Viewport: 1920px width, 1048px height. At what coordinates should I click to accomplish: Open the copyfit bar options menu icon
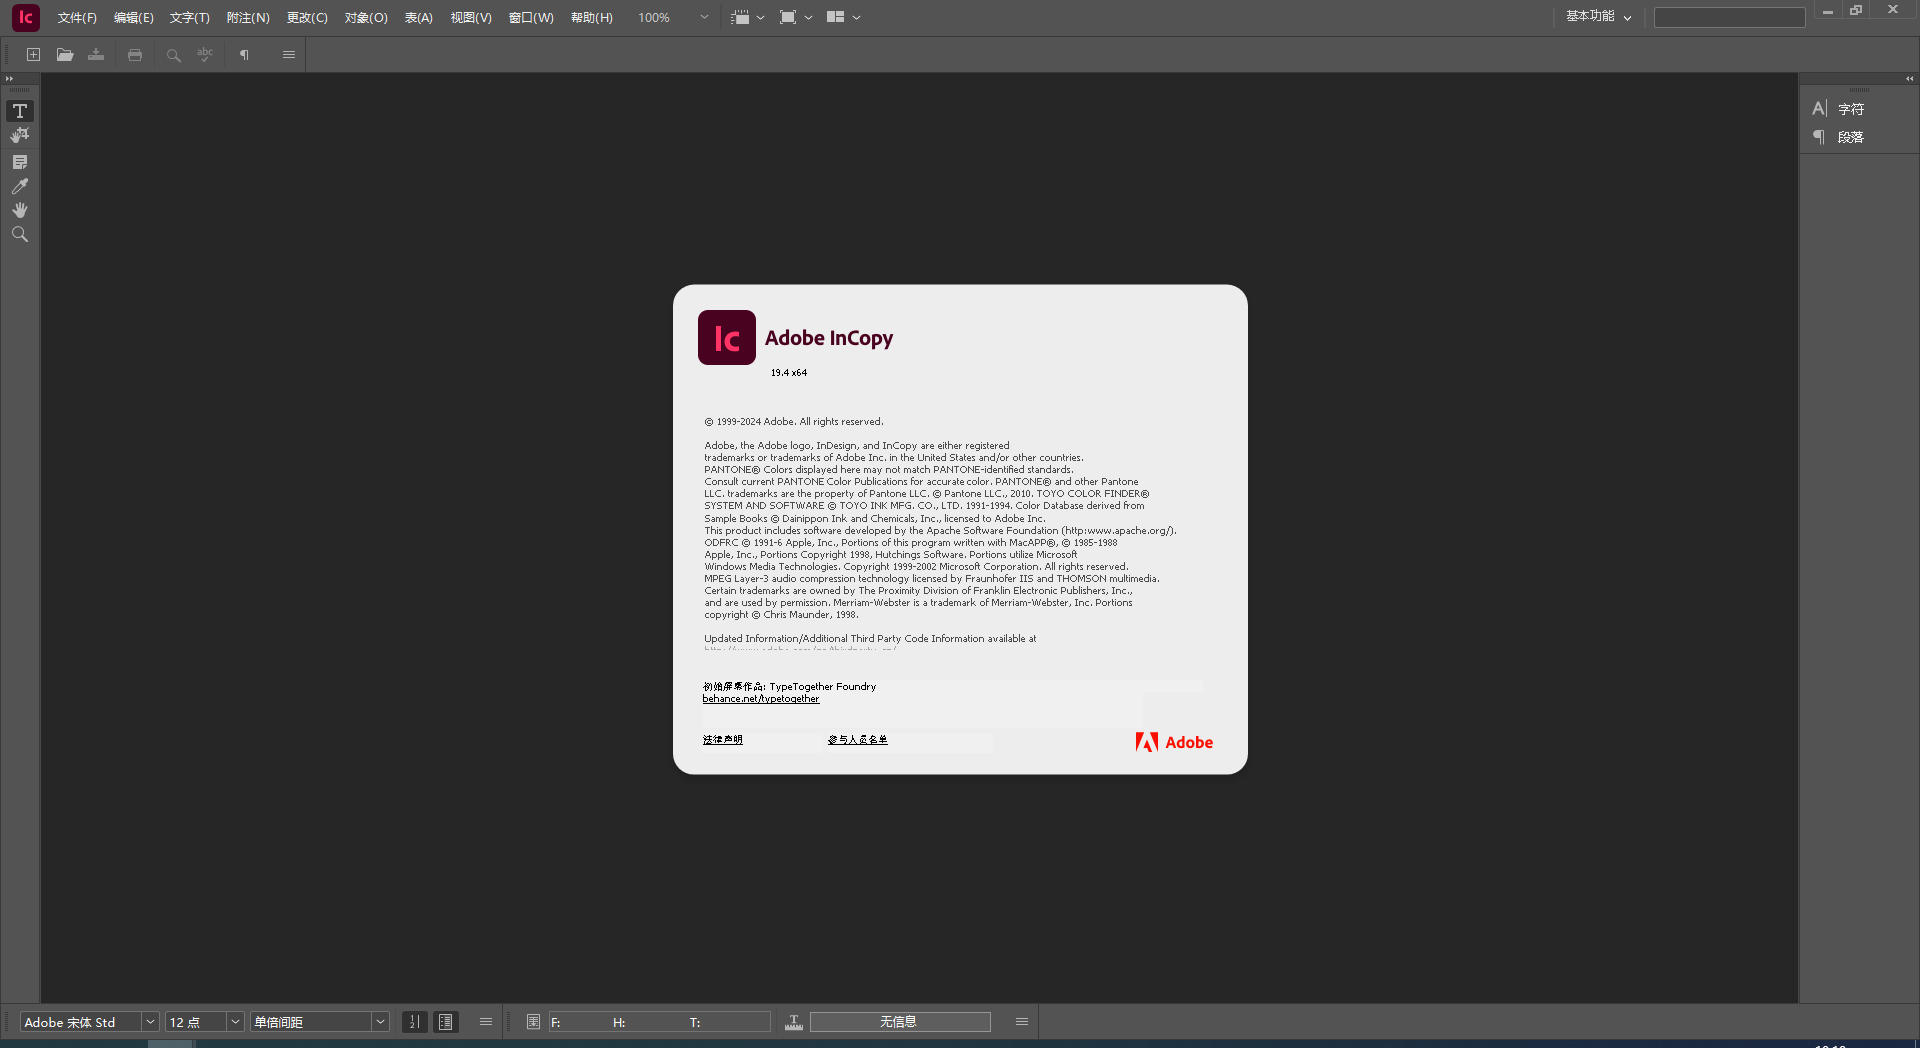1022,1022
